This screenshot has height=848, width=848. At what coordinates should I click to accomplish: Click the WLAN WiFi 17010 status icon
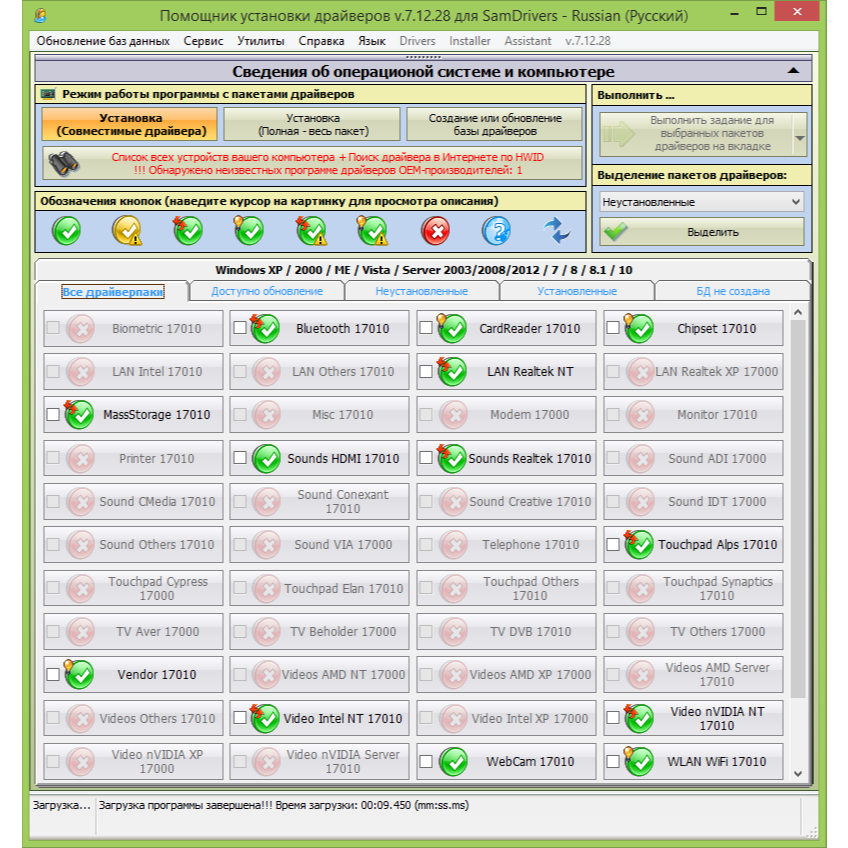click(x=638, y=761)
